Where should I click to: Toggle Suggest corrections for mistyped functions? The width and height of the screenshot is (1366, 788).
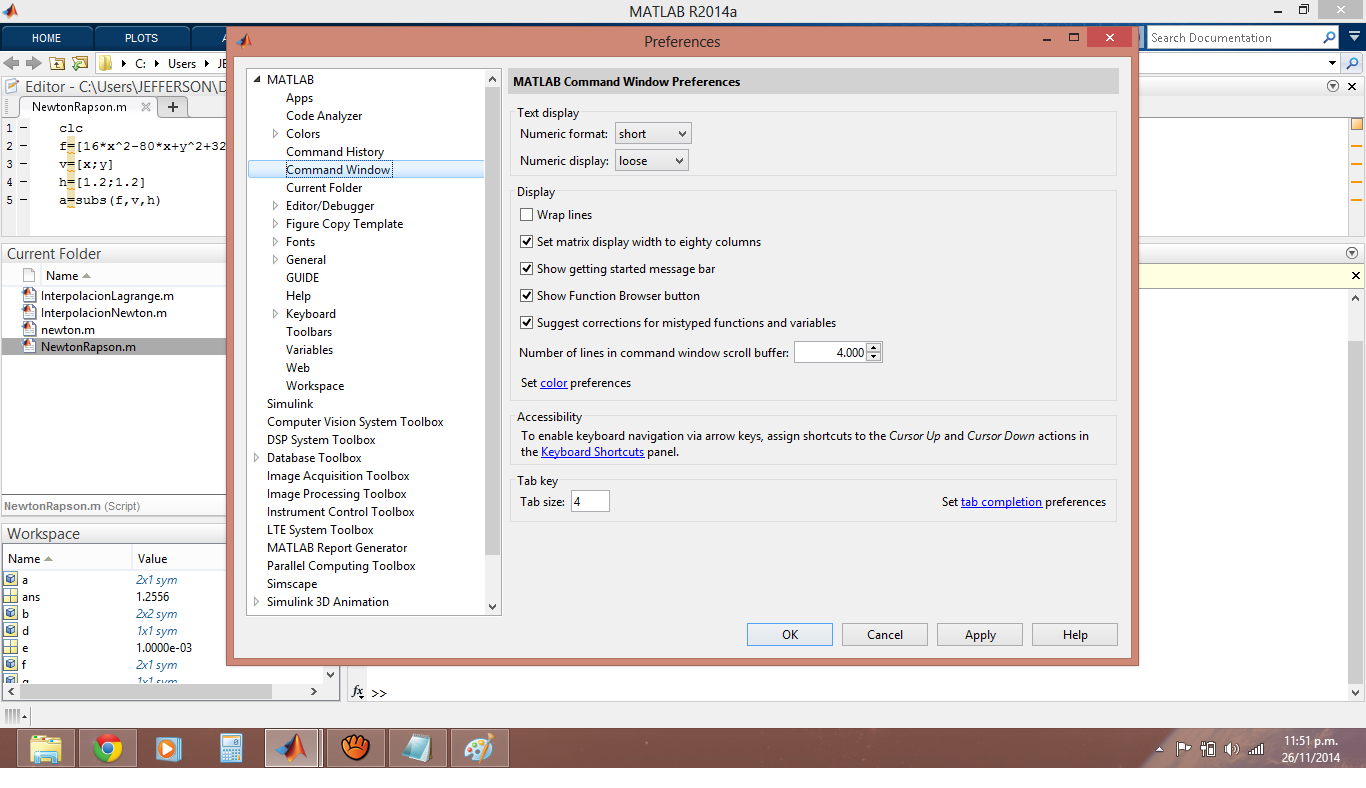click(527, 323)
